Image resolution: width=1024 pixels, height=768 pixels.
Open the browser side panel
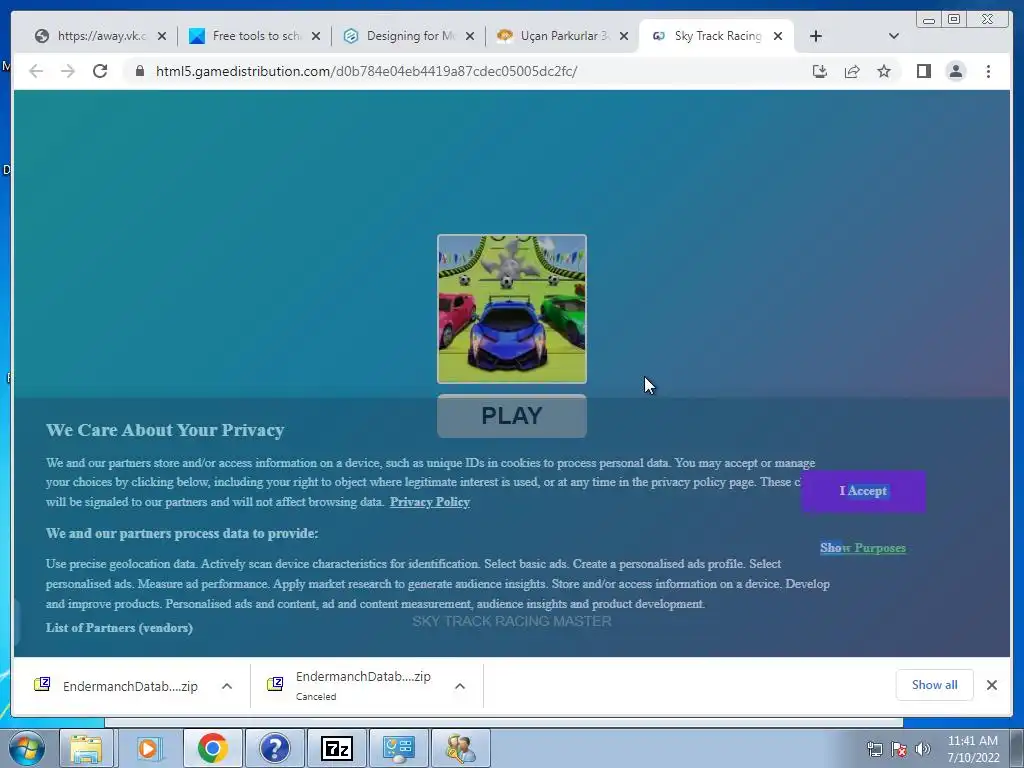click(923, 71)
